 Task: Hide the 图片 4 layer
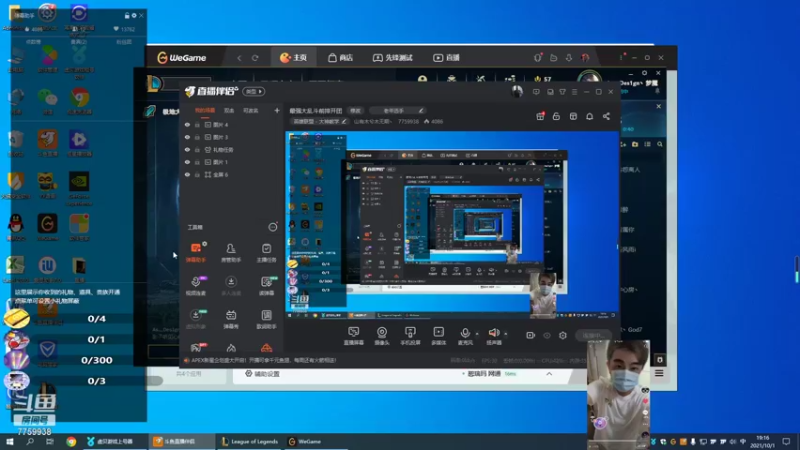click(x=187, y=124)
